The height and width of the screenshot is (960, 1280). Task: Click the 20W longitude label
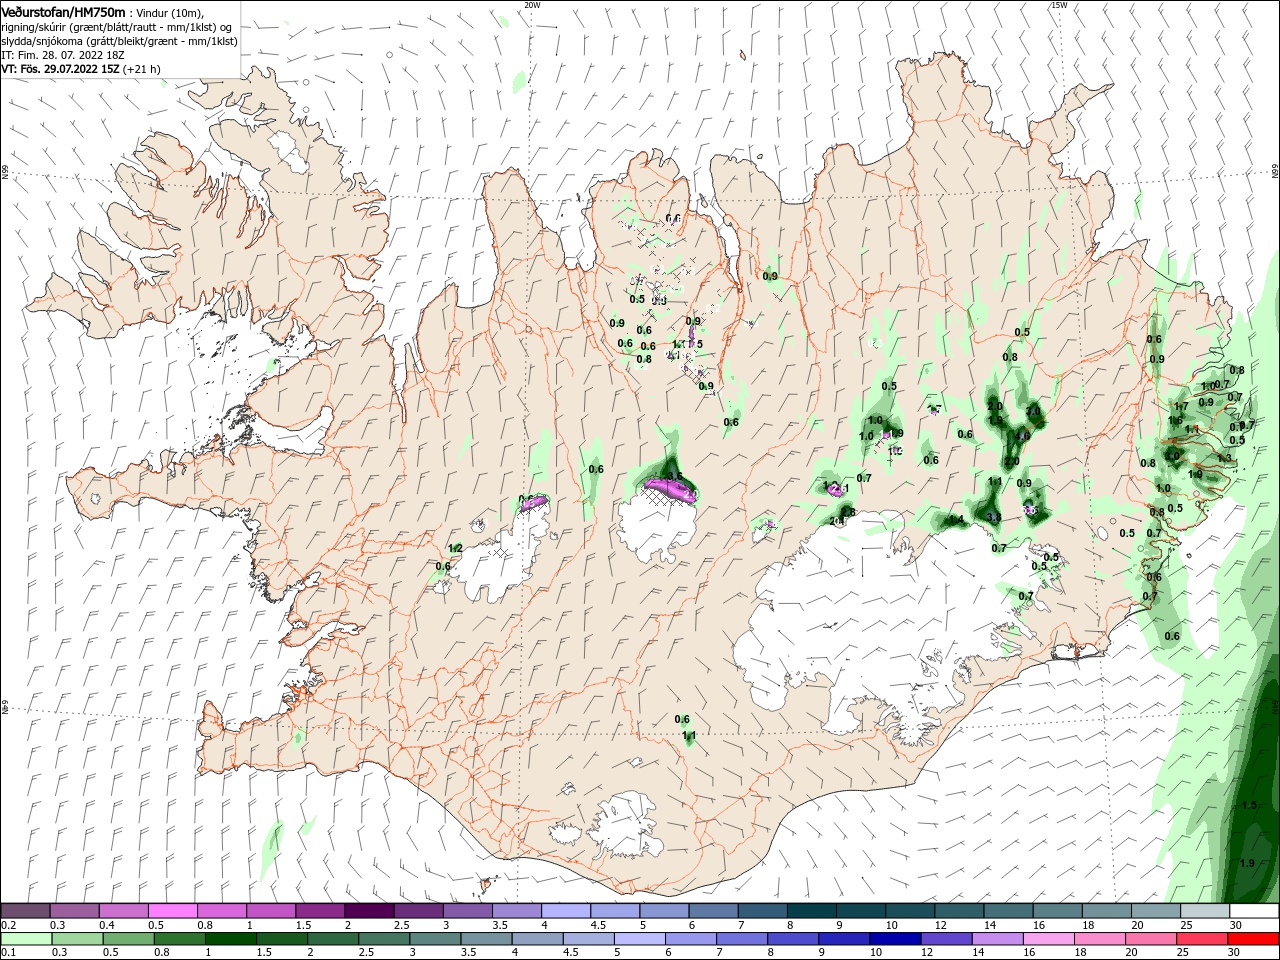[x=532, y=5]
